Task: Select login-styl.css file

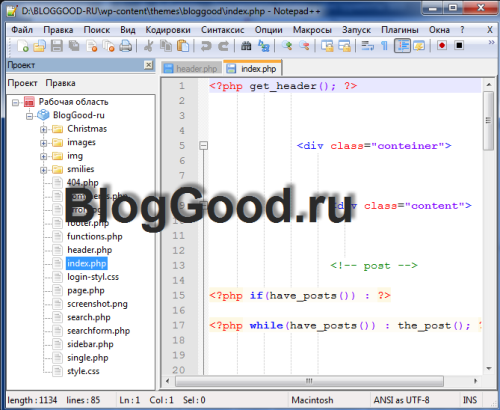Action: click(x=93, y=277)
